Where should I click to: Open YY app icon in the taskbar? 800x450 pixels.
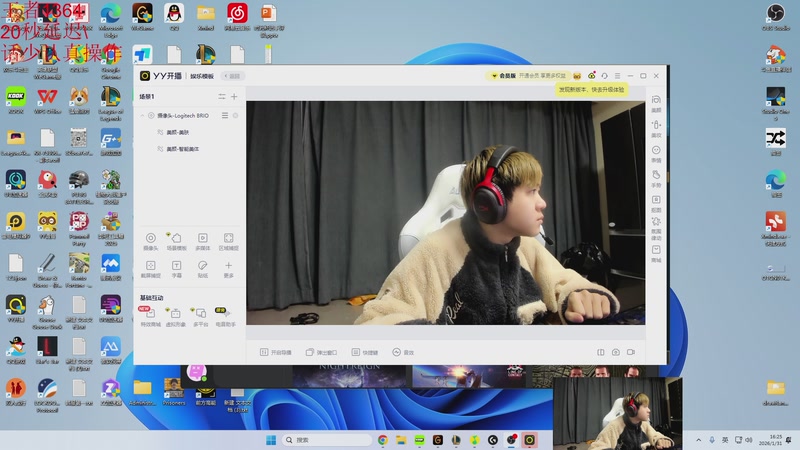coord(530,440)
